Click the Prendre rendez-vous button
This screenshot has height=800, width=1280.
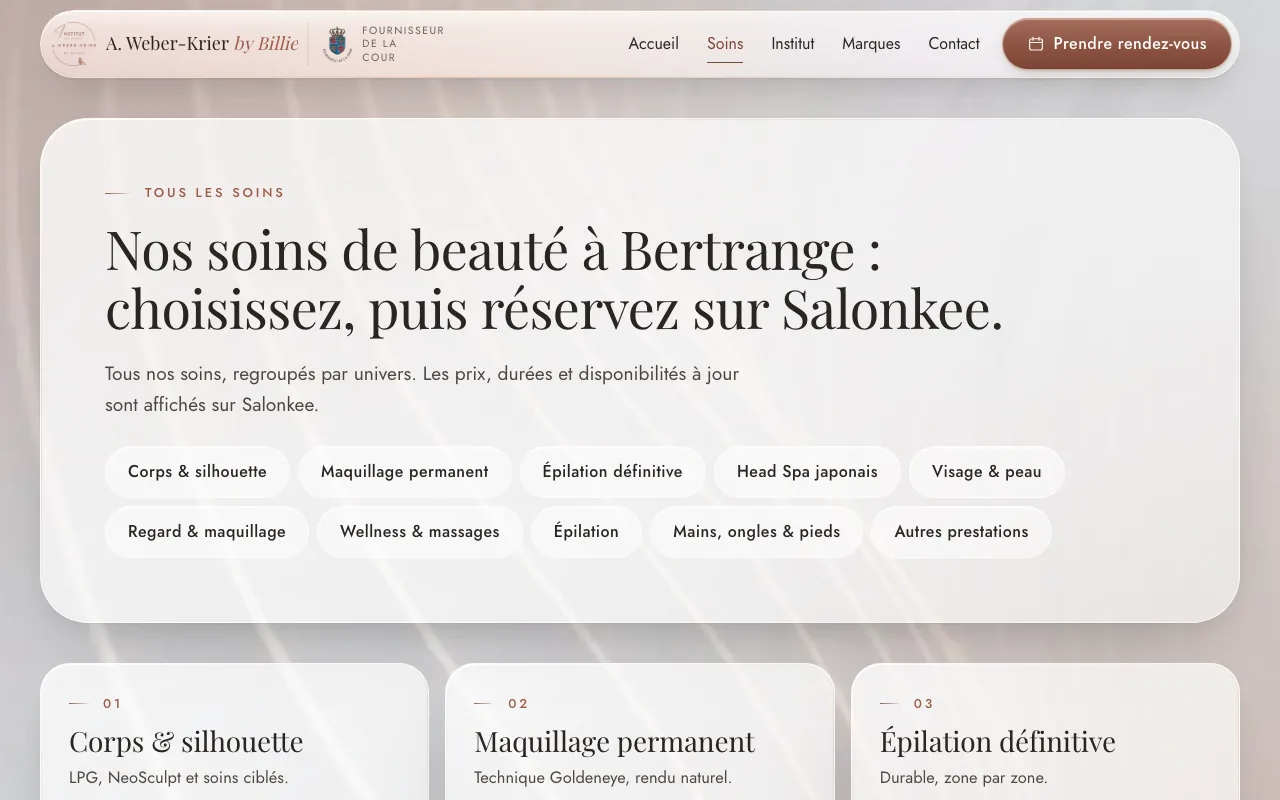(1117, 44)
